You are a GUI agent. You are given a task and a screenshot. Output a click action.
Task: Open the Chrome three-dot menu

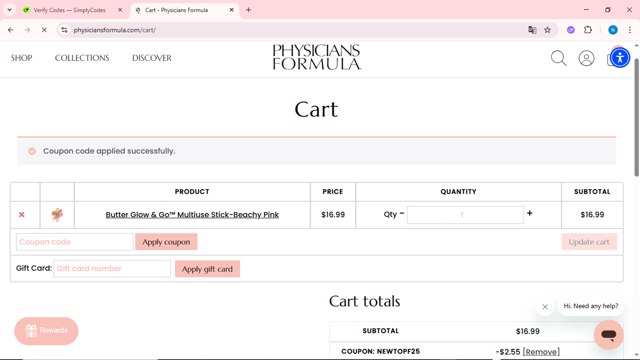pyautogui.click(x=630, y=30)
